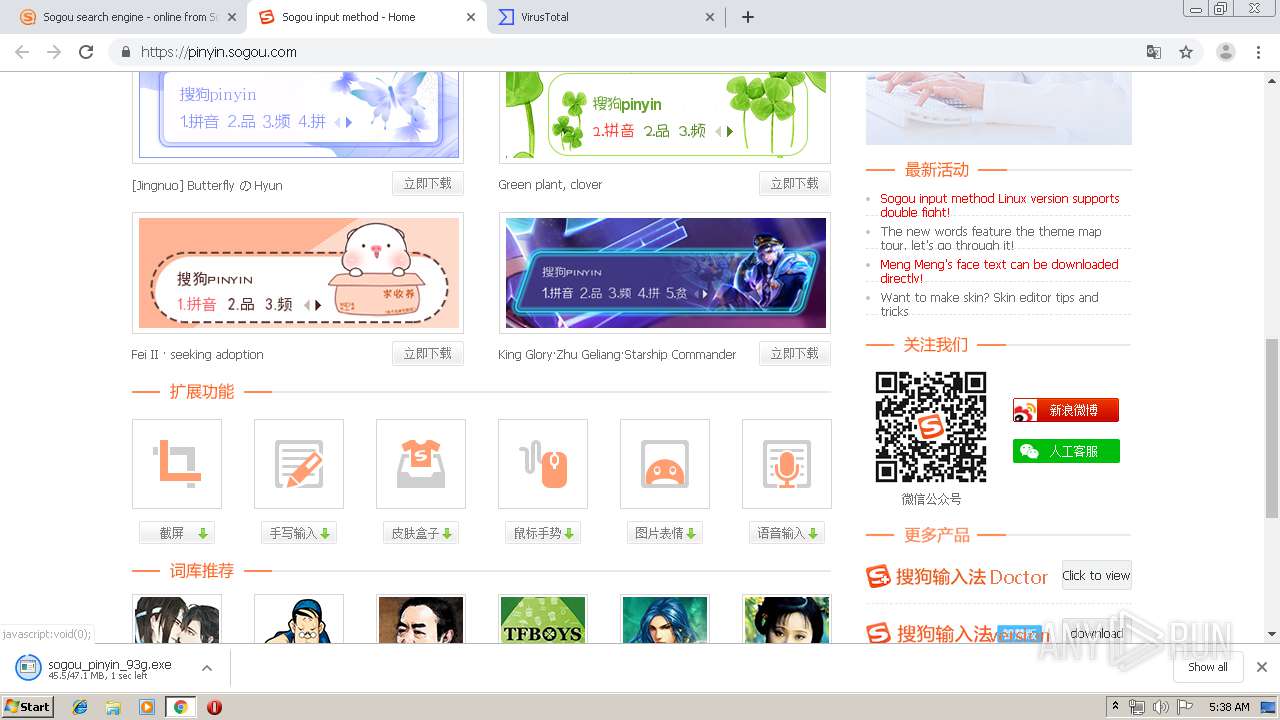Click the 语音输入 download button
Screen dimensions: 1280x720
pyautogui.click(x=787, y=533)
